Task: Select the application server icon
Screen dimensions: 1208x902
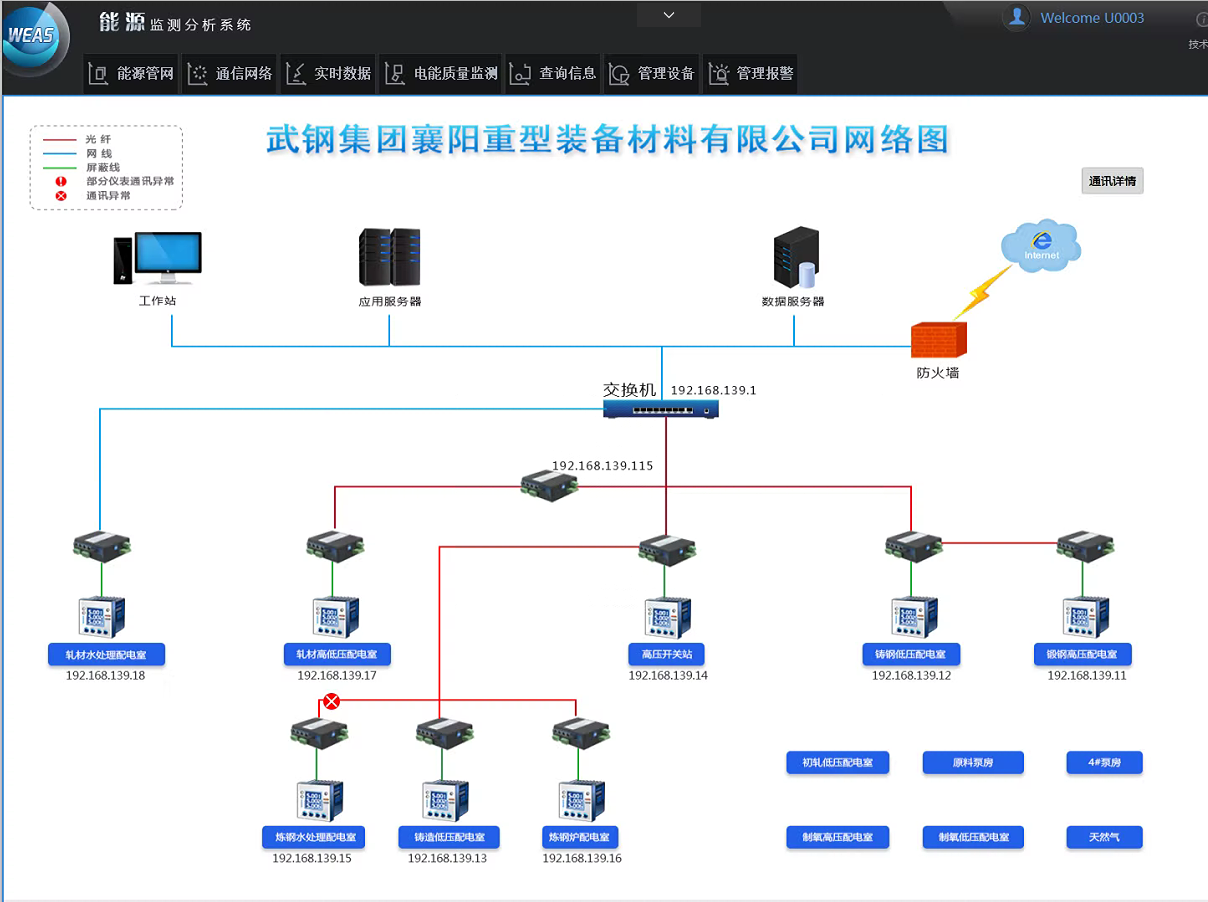Action: pos(389,258)
